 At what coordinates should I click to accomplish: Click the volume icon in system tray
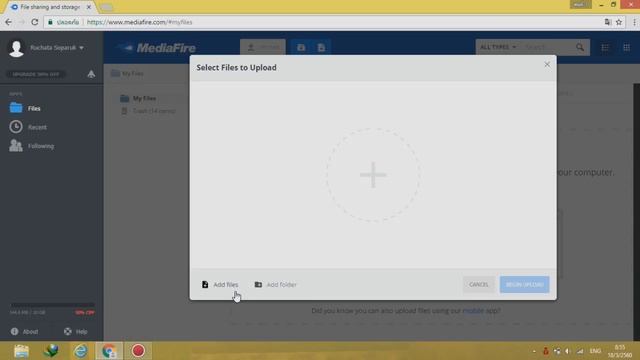point(568,351)
